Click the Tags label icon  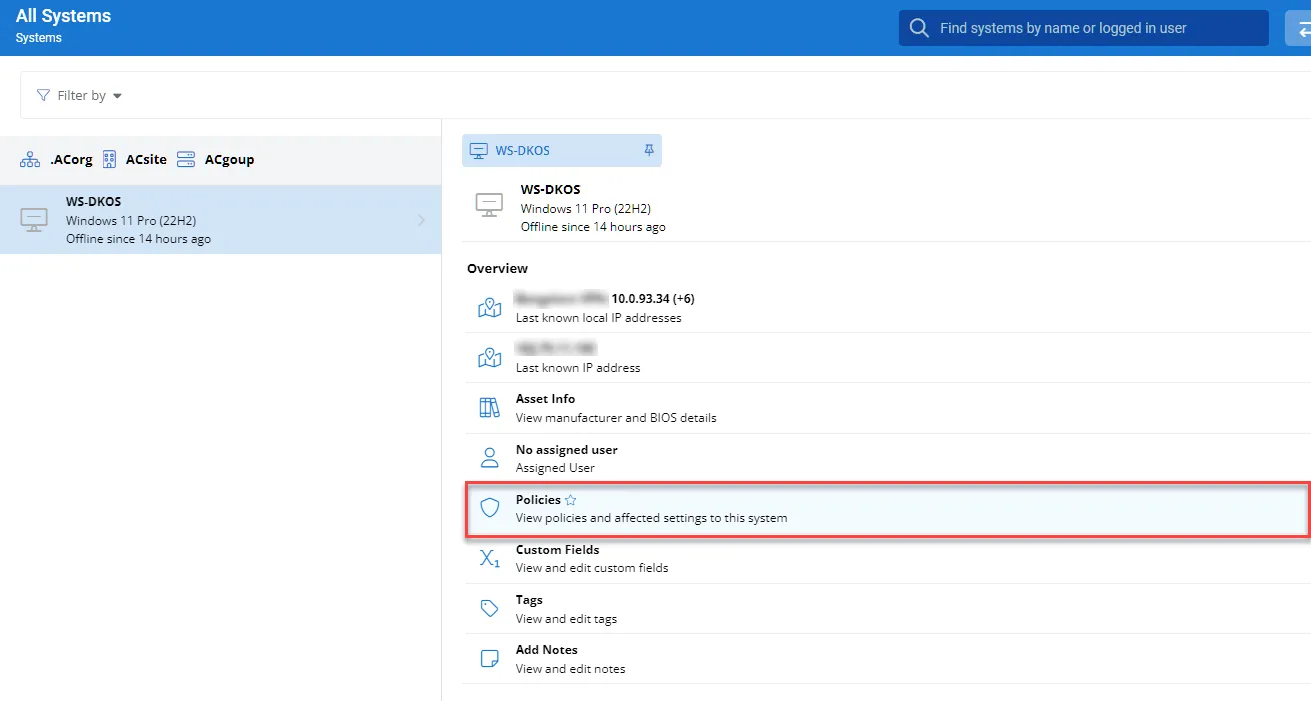point(489,608)
